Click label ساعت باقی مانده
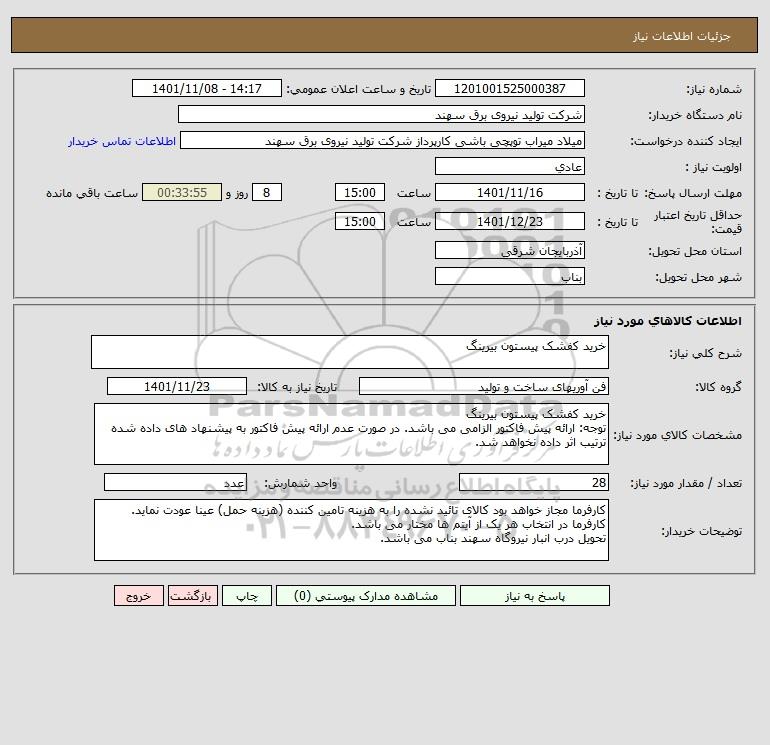The width and height of the screenshot is (770, 745). (x=92, y=193)
